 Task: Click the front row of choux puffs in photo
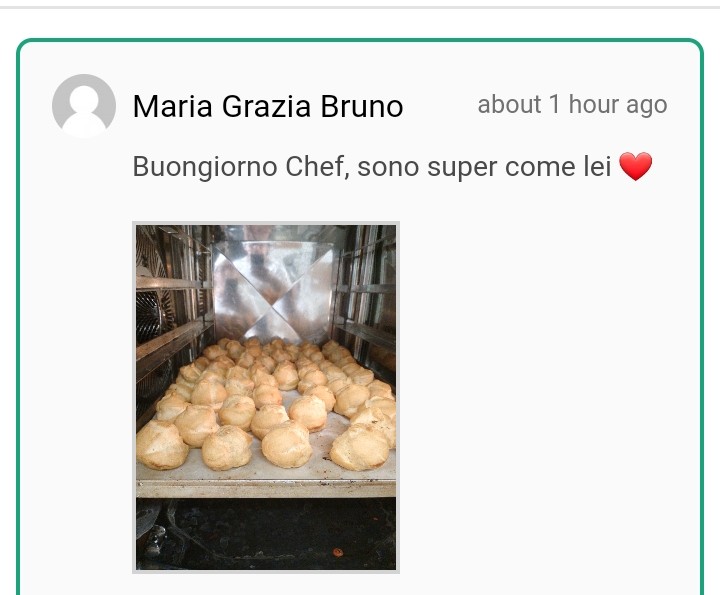pos(262,445)
